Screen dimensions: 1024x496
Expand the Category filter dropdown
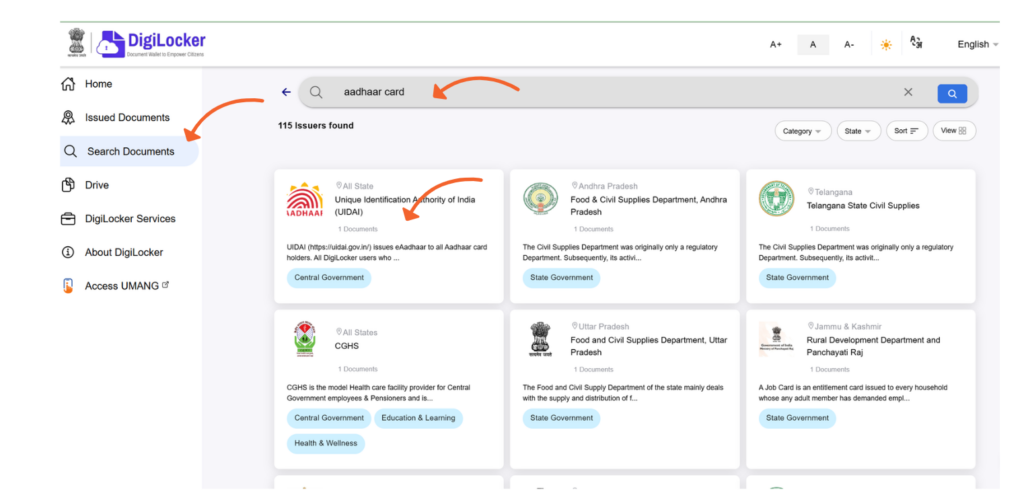[803, 131]
